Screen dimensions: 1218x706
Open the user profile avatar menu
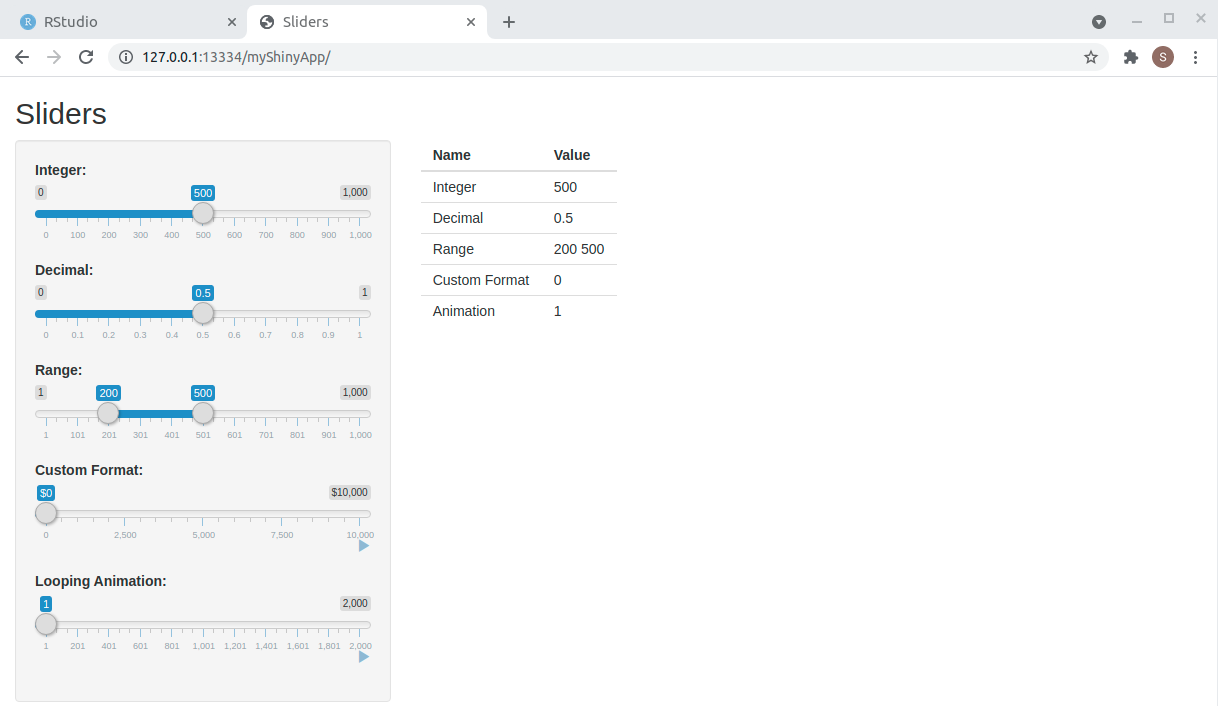1162,57
